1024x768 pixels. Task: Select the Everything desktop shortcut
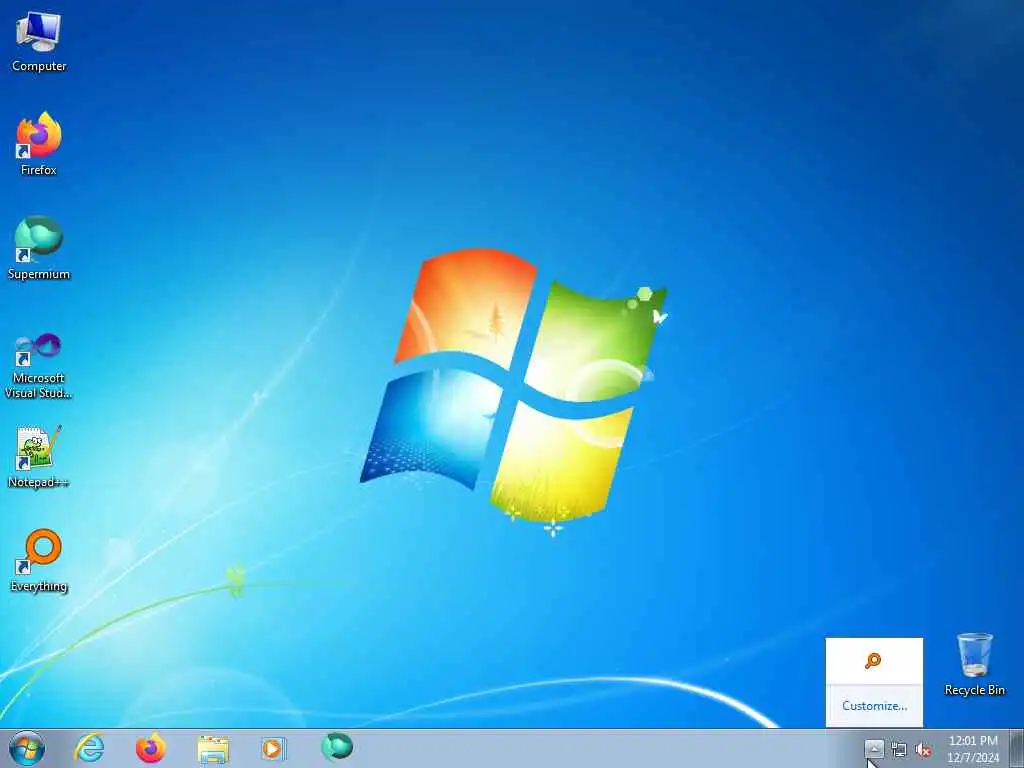click(39, 560)
